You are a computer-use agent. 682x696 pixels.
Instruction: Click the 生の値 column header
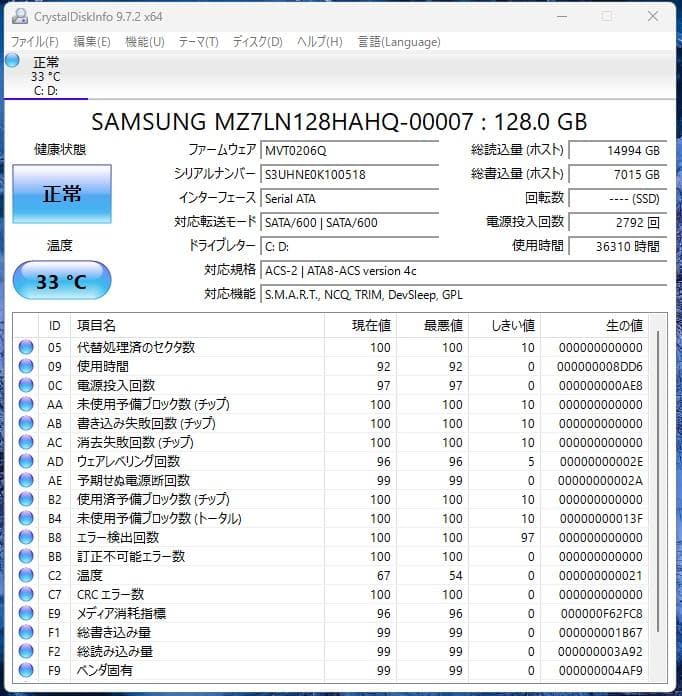tap(594, 325)
